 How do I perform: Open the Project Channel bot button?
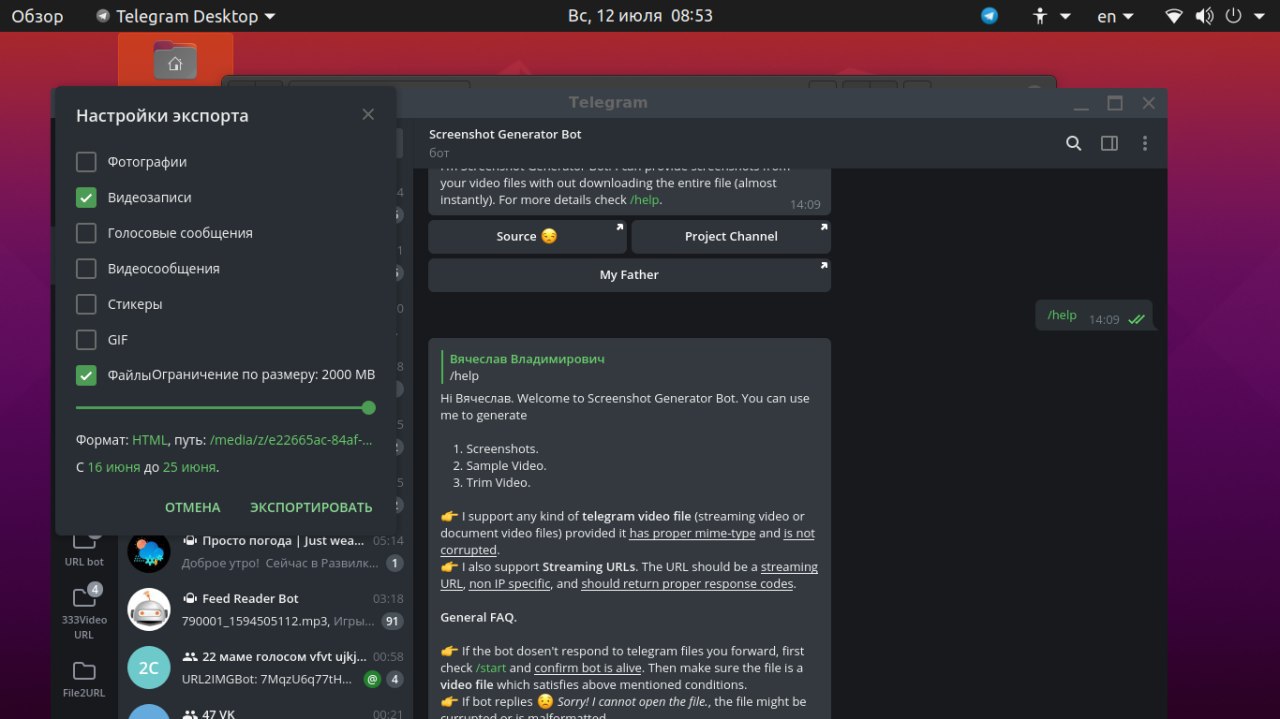tap(731, 237)
